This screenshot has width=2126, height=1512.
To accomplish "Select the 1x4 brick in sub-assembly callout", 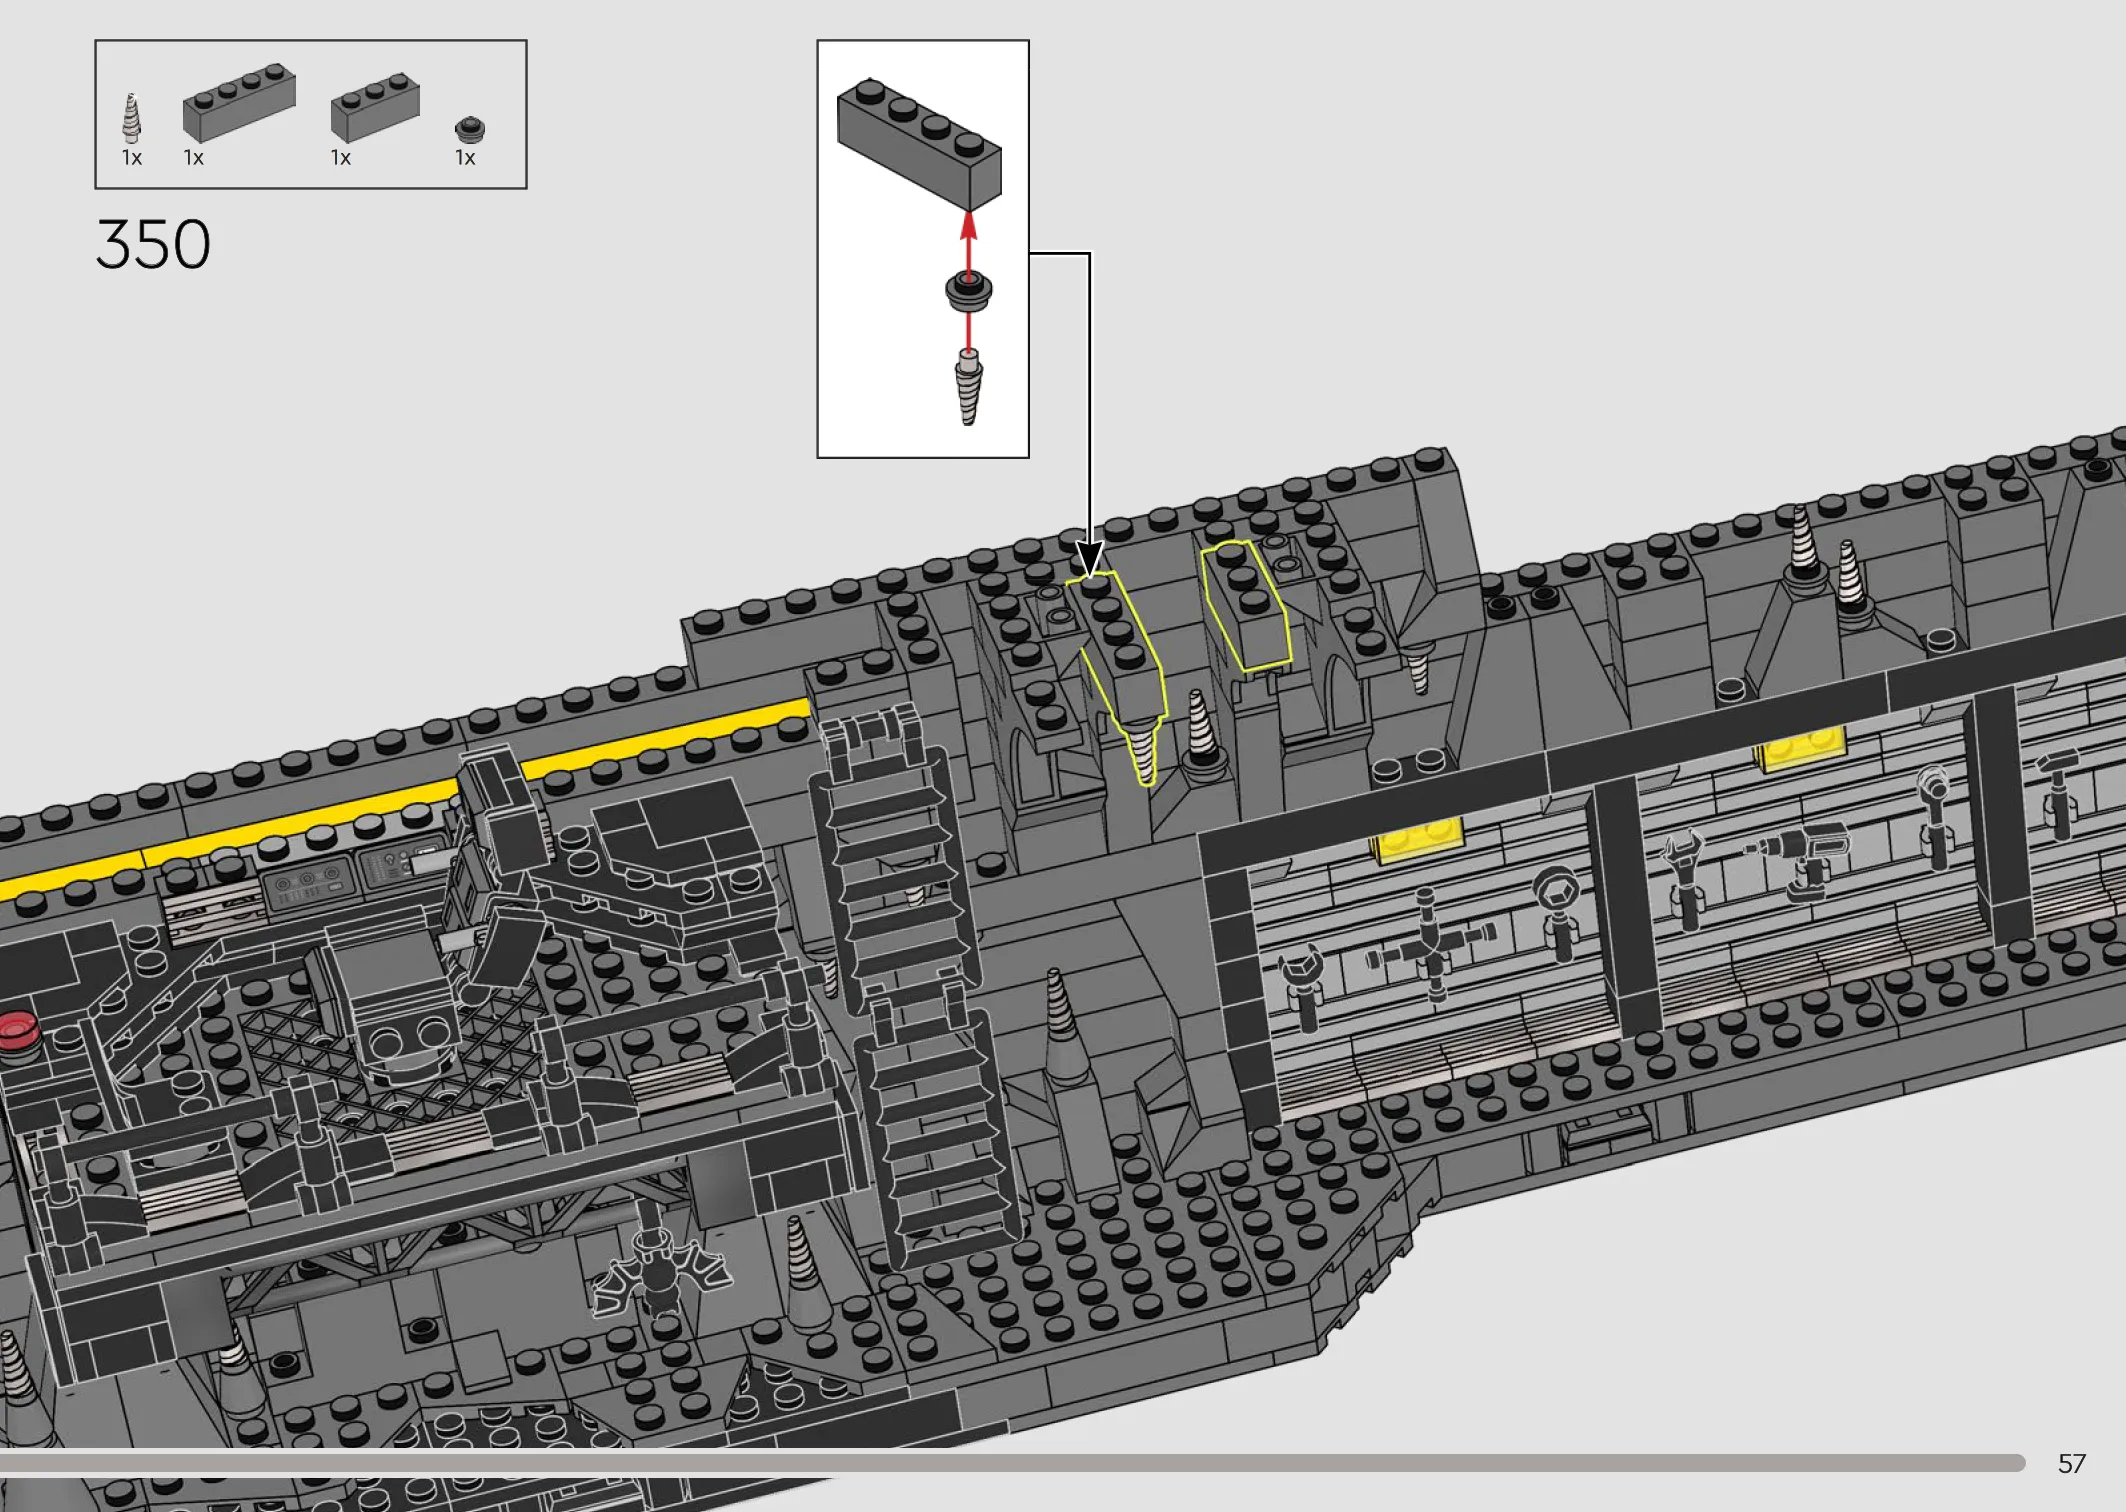I will tap(919, 144).
